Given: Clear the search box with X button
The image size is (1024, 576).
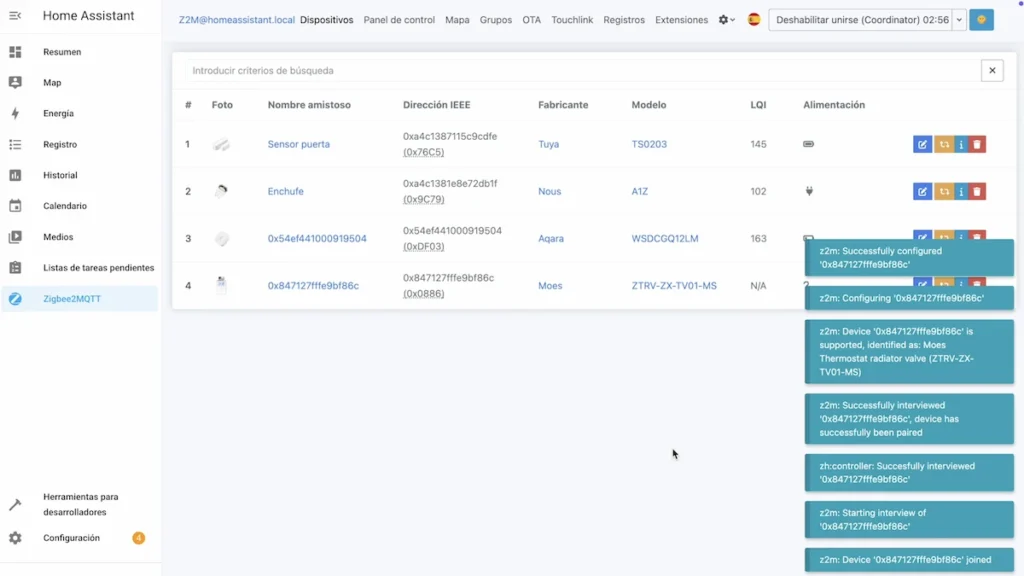Looking at the screenshot, I should [x=992, y=71].
